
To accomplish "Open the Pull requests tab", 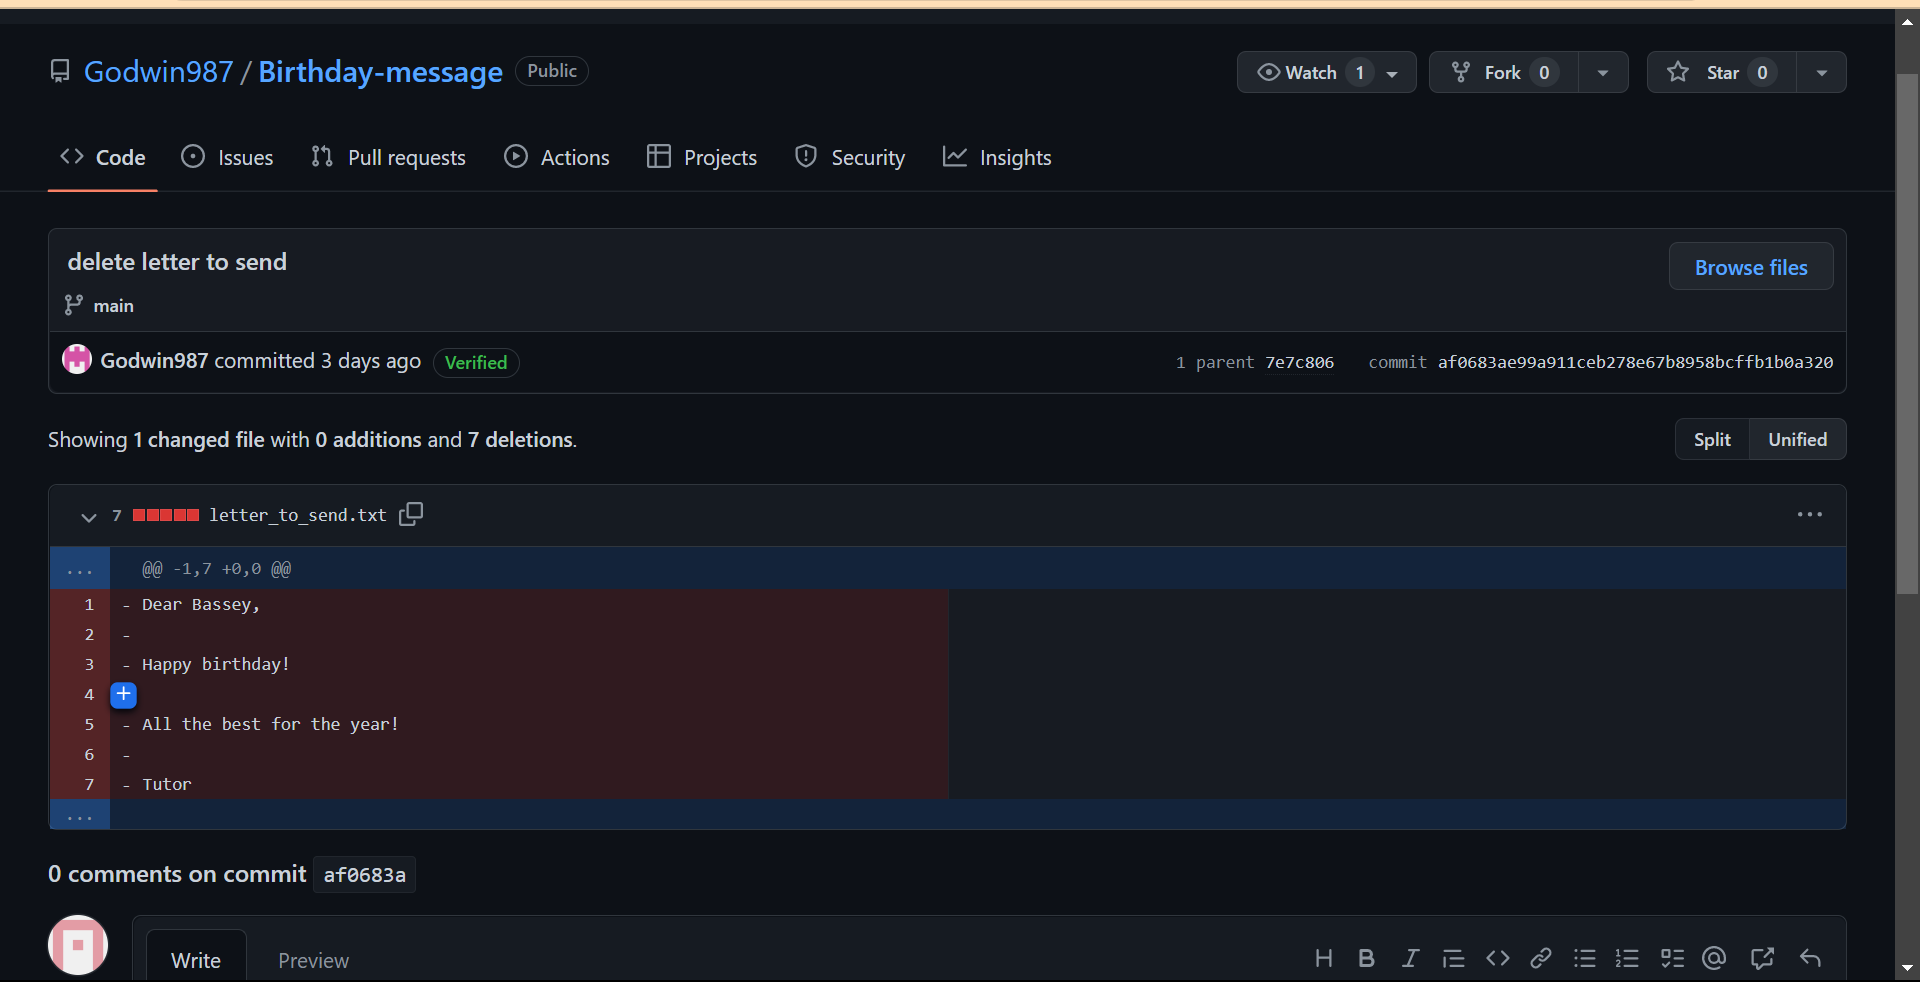I will [x=388, y=157].
